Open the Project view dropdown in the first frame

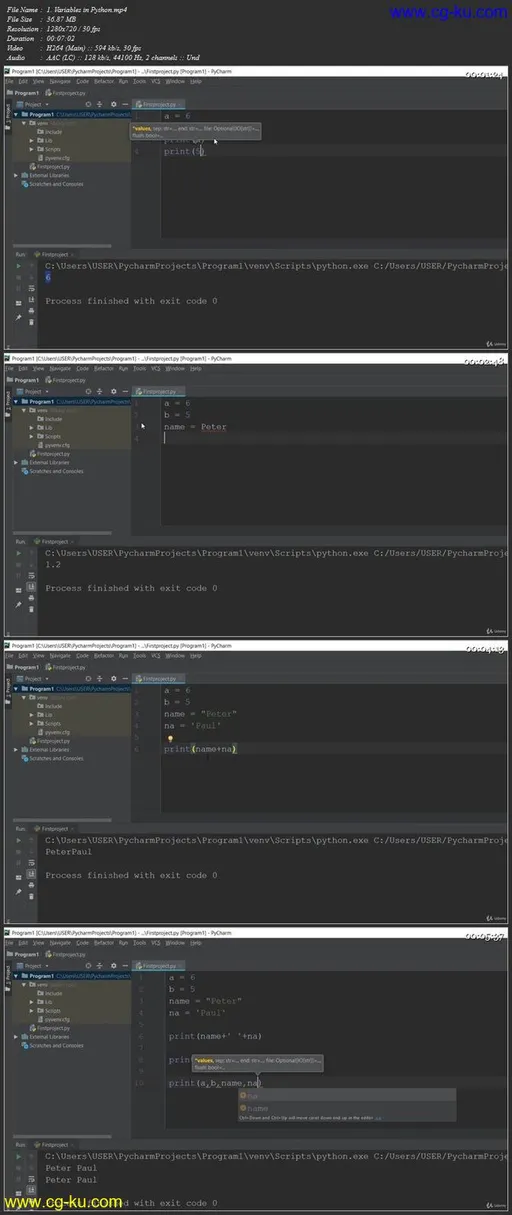coord(32,104)
